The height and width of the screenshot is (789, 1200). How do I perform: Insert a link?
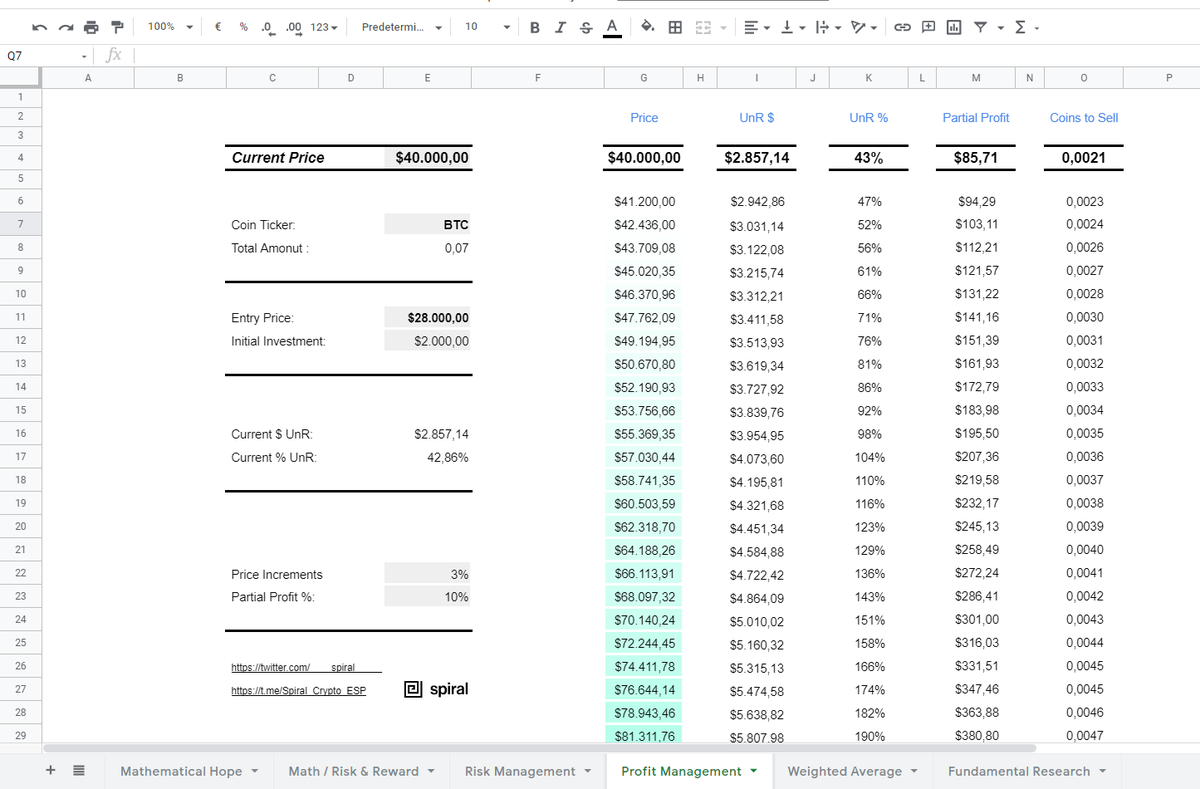(901, 27)
